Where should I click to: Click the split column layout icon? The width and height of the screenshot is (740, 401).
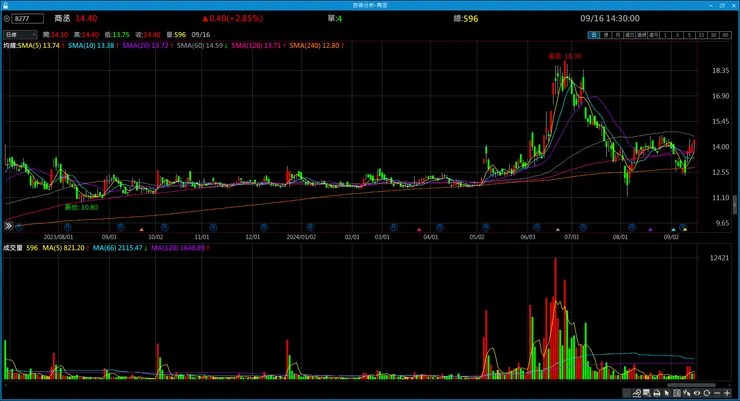pyautogui.click(x=677, y=393)
